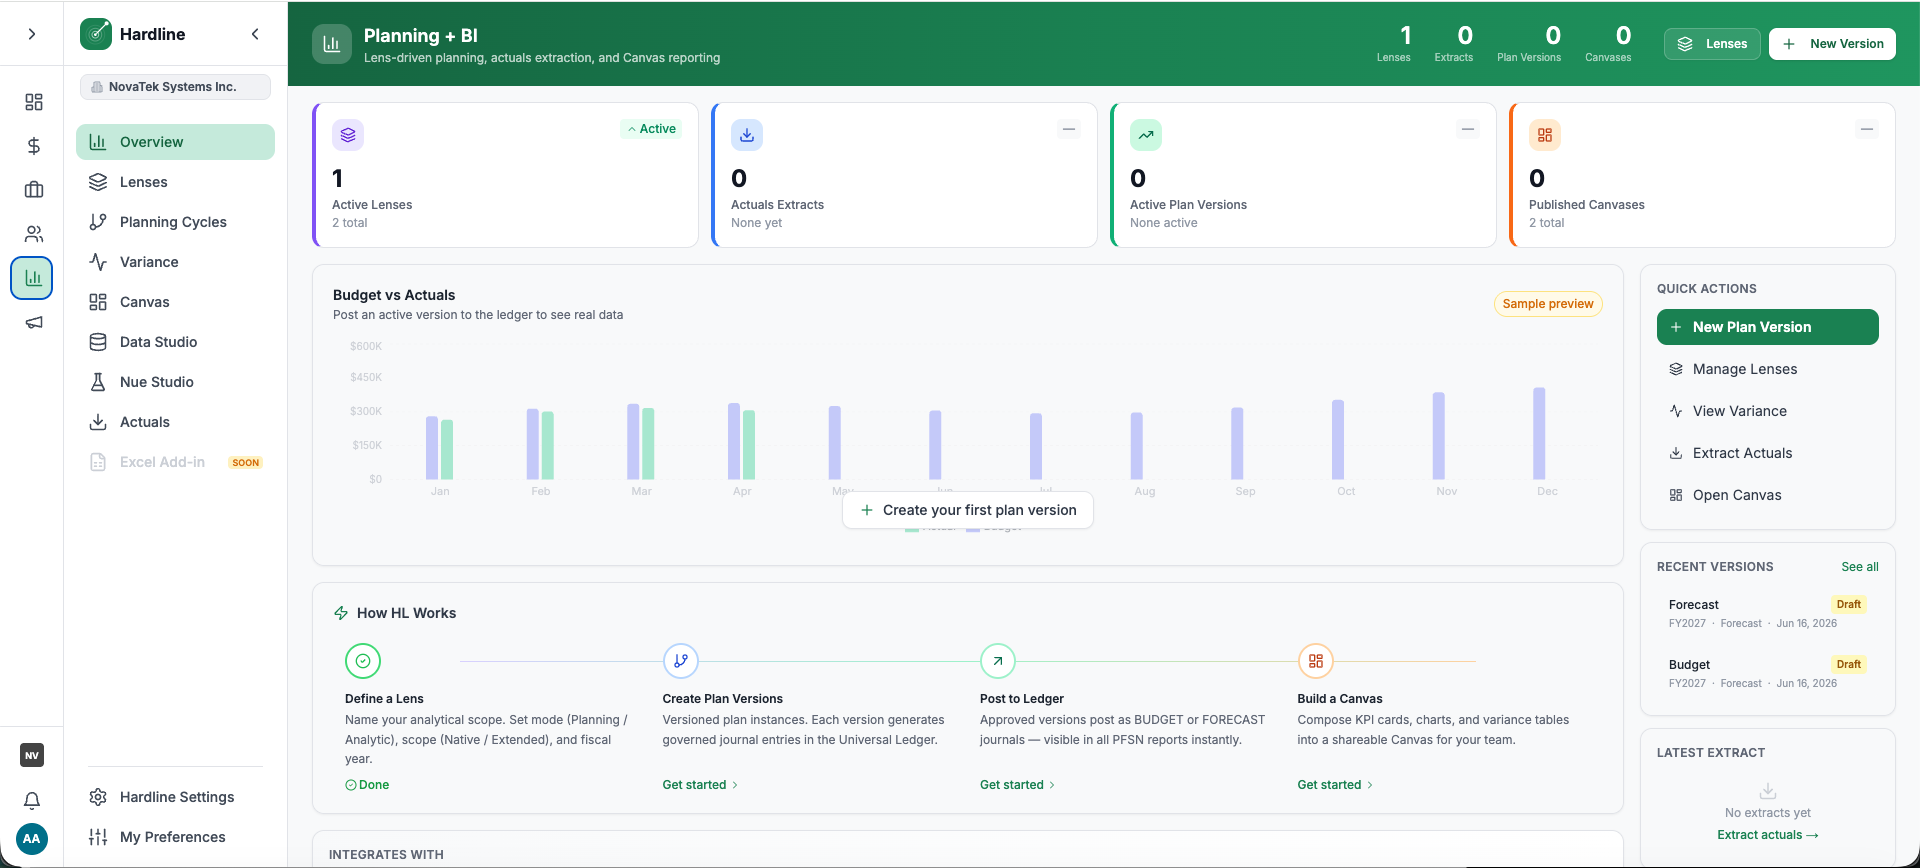Image resolution: width=1920 pixels, height=868 pixels.
Task: Open the Forecast draft version
Action: pos(1768,613)
